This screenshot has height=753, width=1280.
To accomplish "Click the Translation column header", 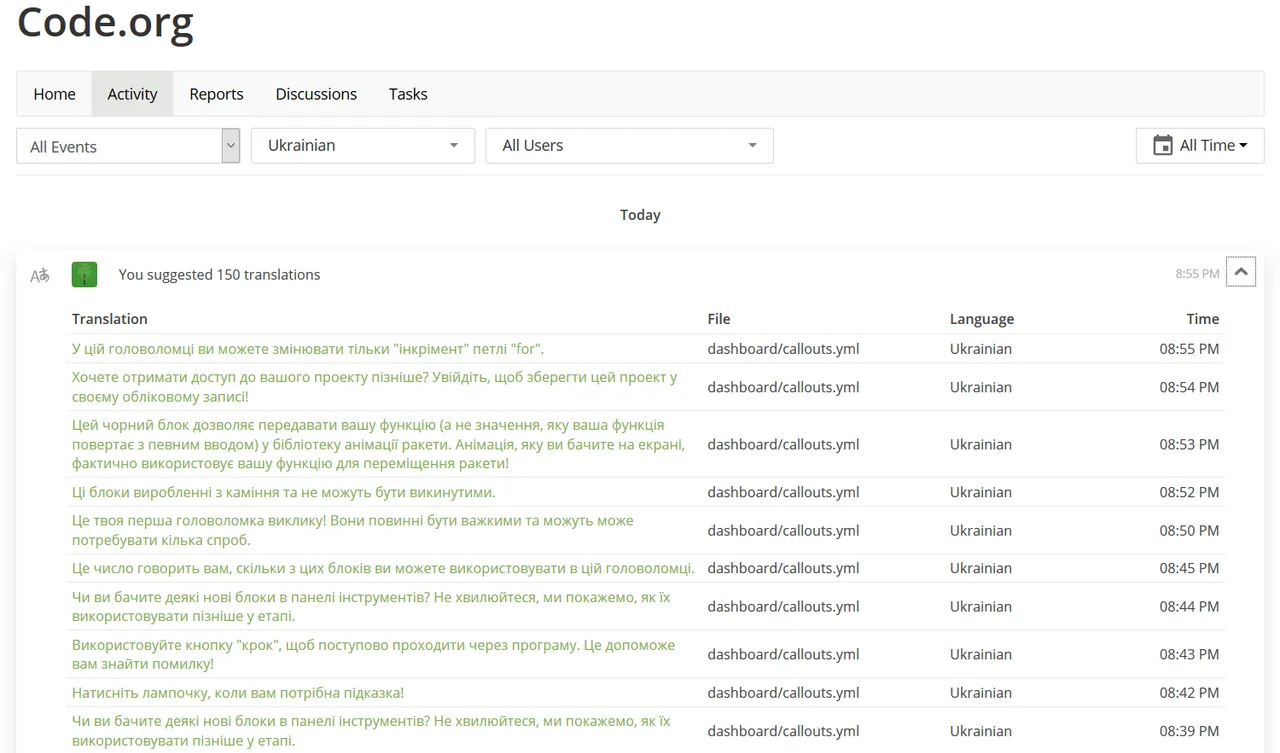I will 110,319.
